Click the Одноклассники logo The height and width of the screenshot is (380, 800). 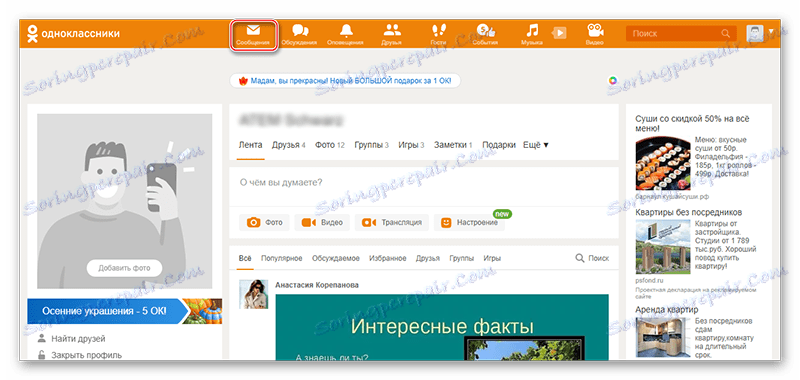coord(74,34)
